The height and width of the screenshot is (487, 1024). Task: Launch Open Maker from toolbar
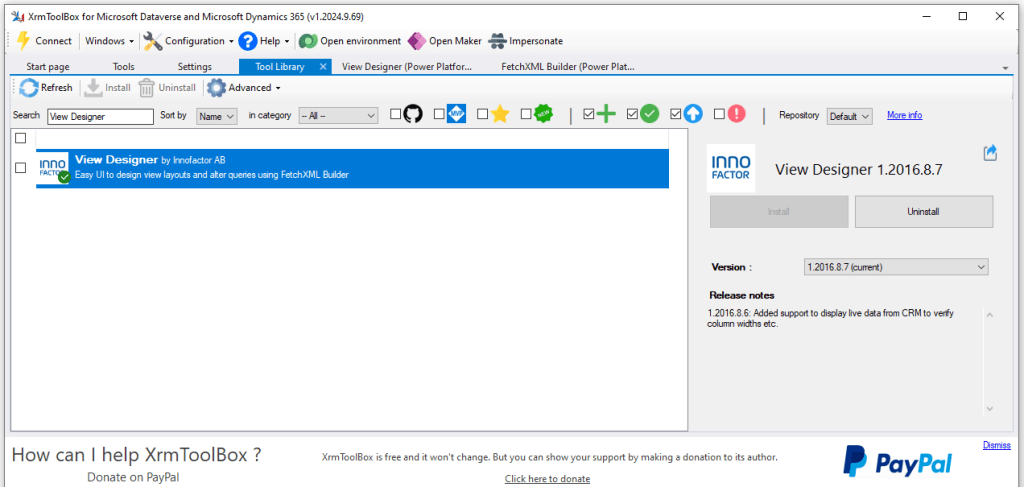click(416, 41)
